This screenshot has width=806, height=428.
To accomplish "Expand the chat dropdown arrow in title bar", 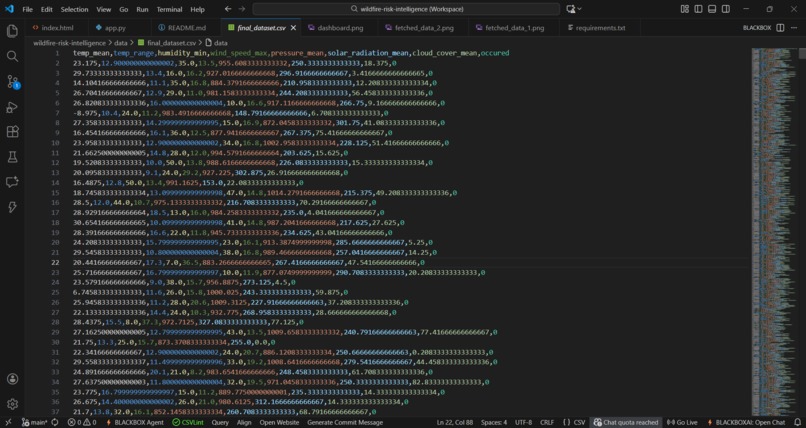I will coord(580,9).
